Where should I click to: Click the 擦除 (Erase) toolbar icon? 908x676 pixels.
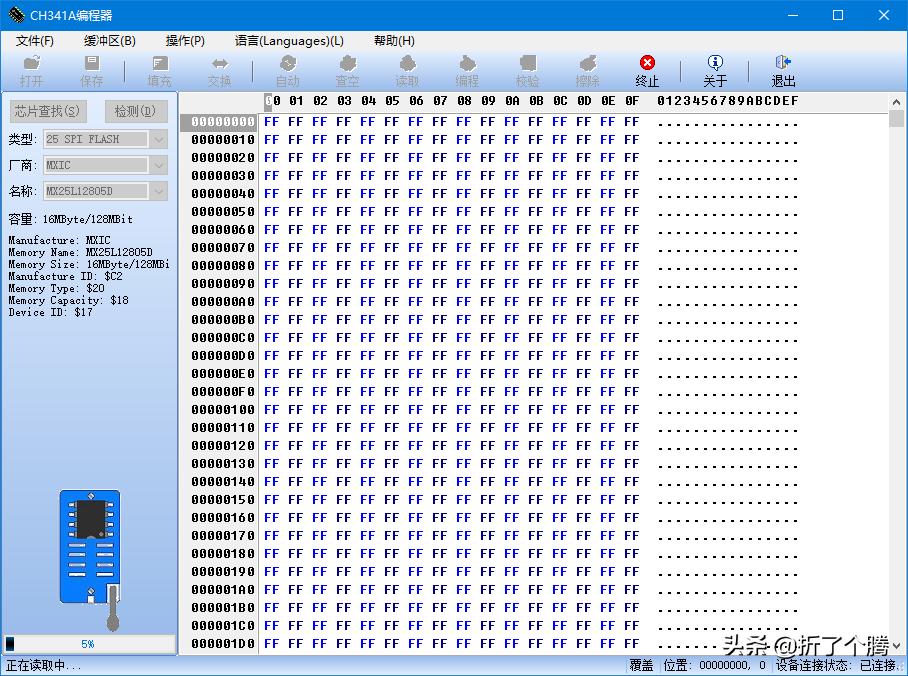(x=587, y=71)
